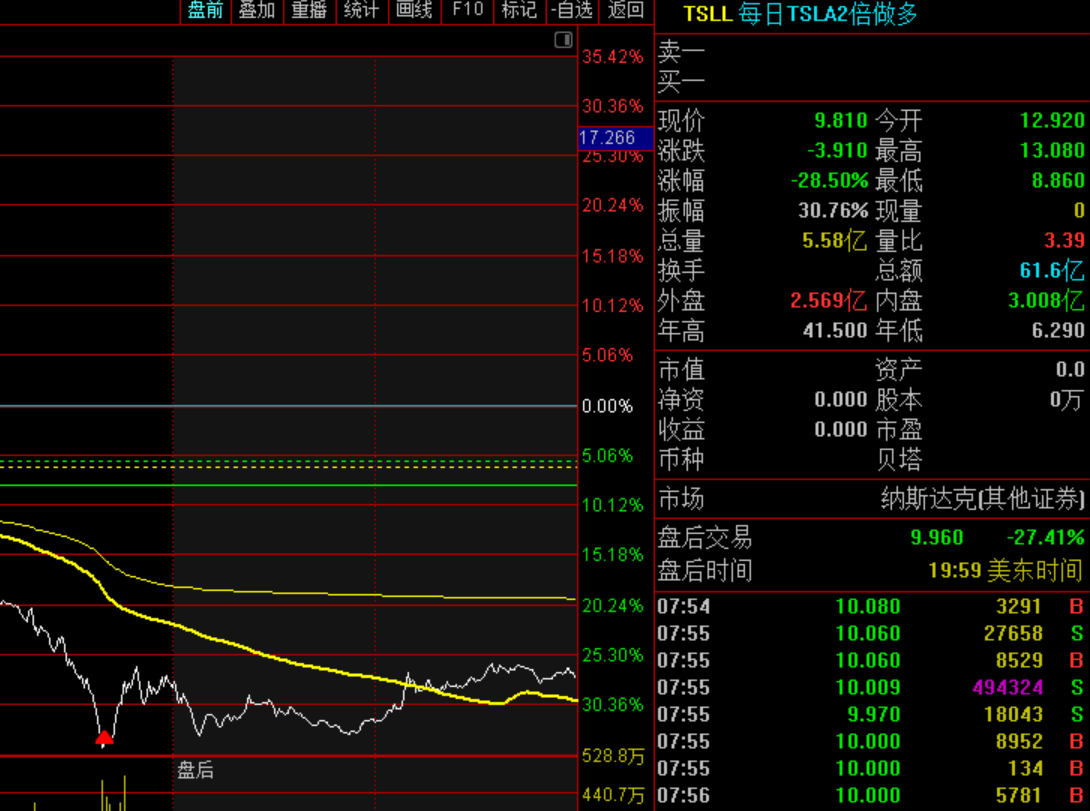
Task: Select the after-hours time 19:59 美东时间
Action: click(x=1005, y=571)
